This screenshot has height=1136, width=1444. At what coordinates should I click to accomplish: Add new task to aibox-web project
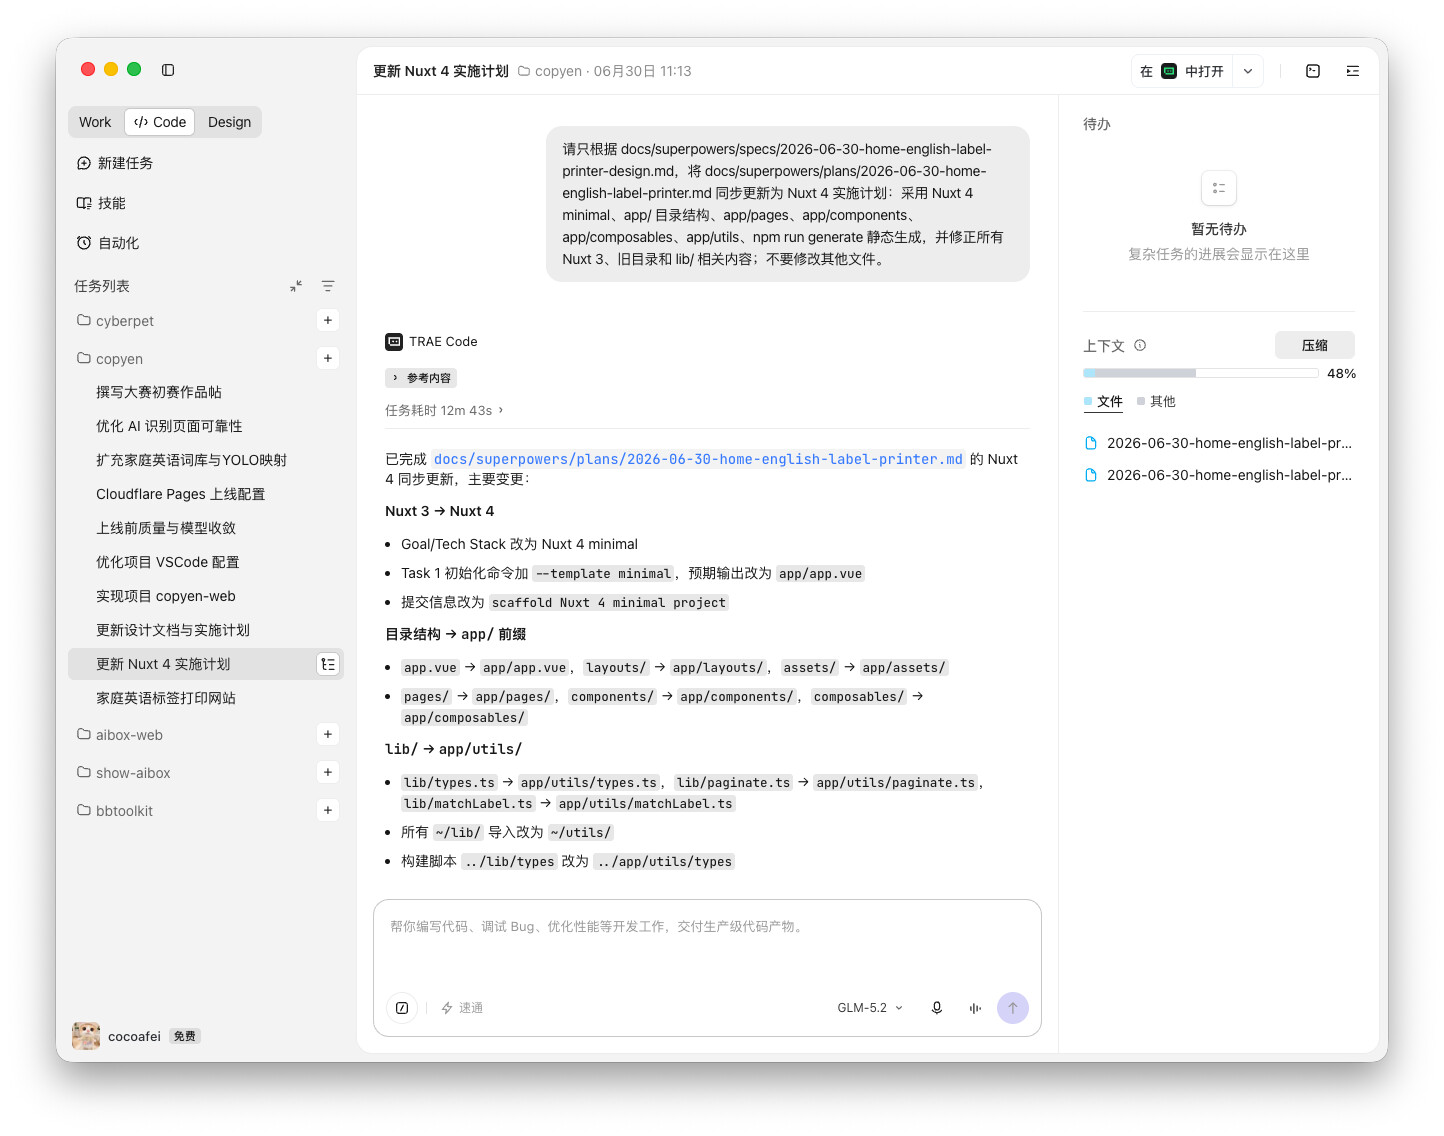(x=328, y=734)
